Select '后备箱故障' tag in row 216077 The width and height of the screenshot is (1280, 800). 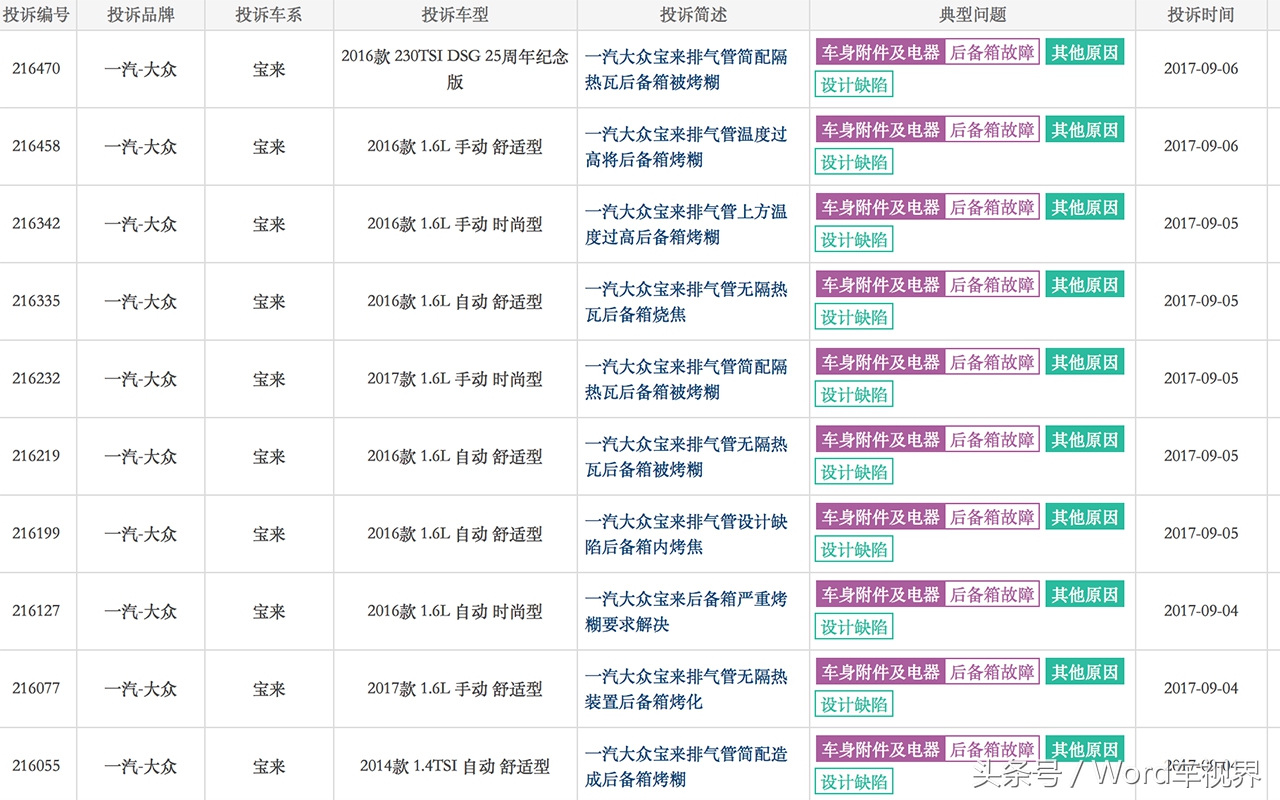pyautogui.click(x=992, y=672)
